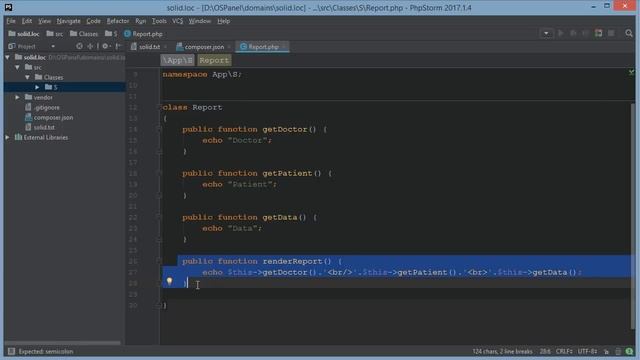Screen dimensions: 640x360
Task: Open the Refactor menu
Action: click(118, 21)
